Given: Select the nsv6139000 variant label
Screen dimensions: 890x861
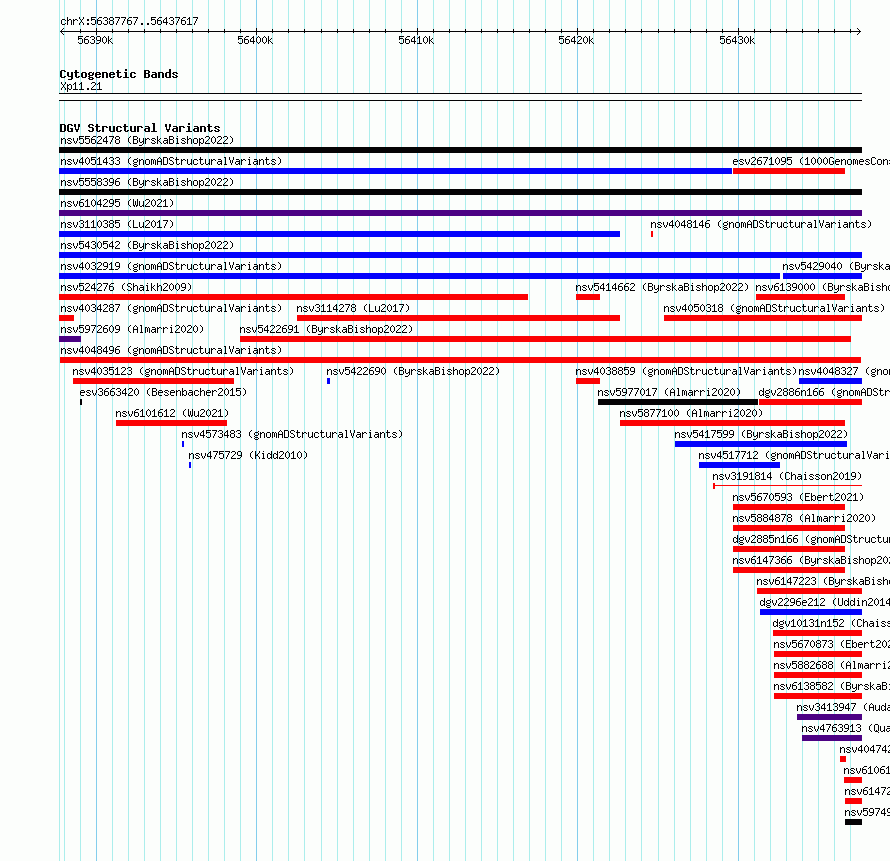Looking at the screenshot, I should click(822, 287).
